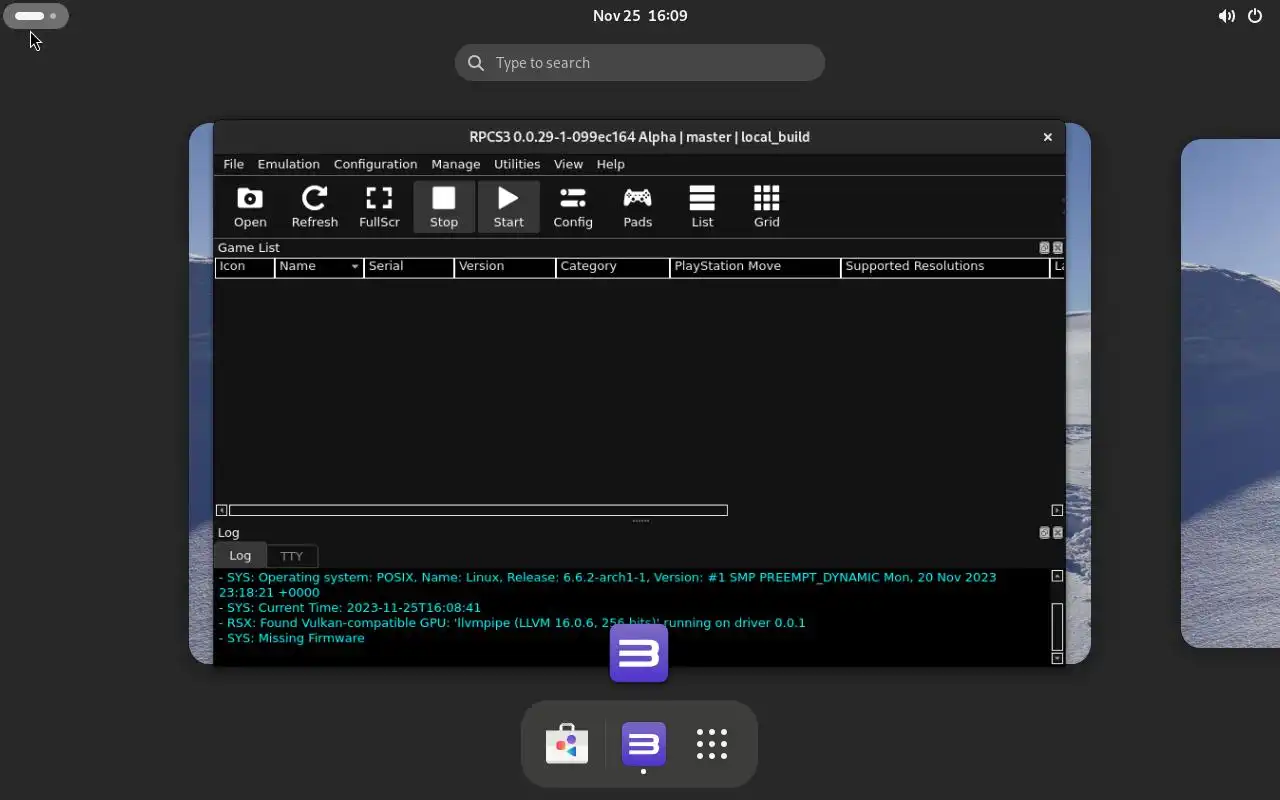Click the Refresh game list icon
This screenshot has width=1280, height=800.
[x=314, y=207]
